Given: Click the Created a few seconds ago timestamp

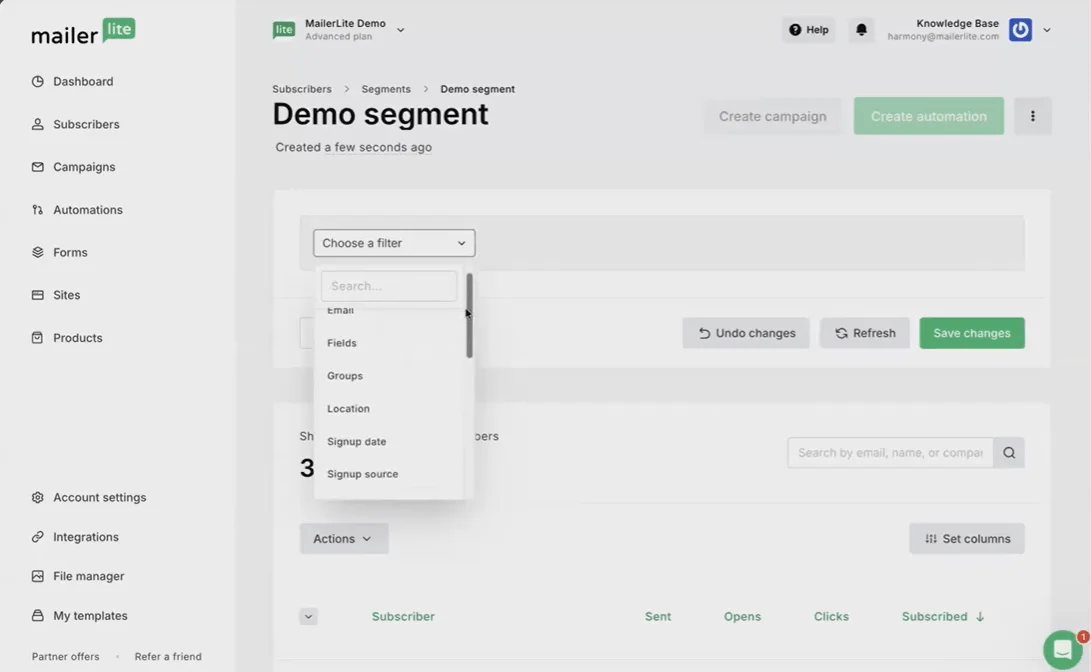Looking at the screenshot, I should (353, 147).
